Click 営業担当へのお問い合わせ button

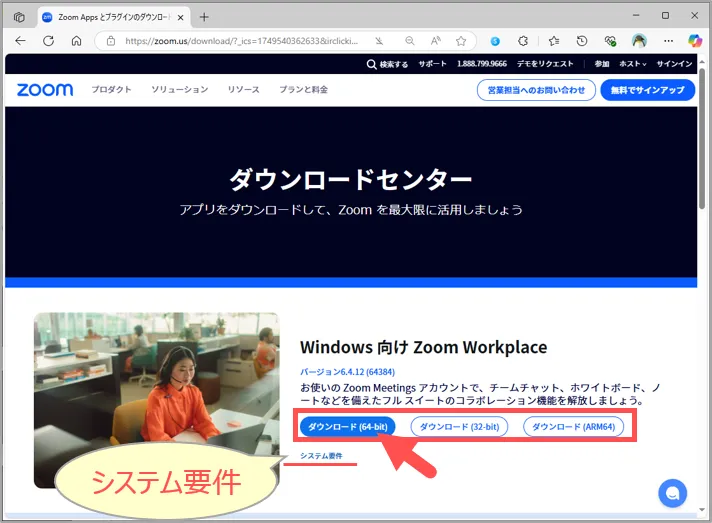click(536, 90)
